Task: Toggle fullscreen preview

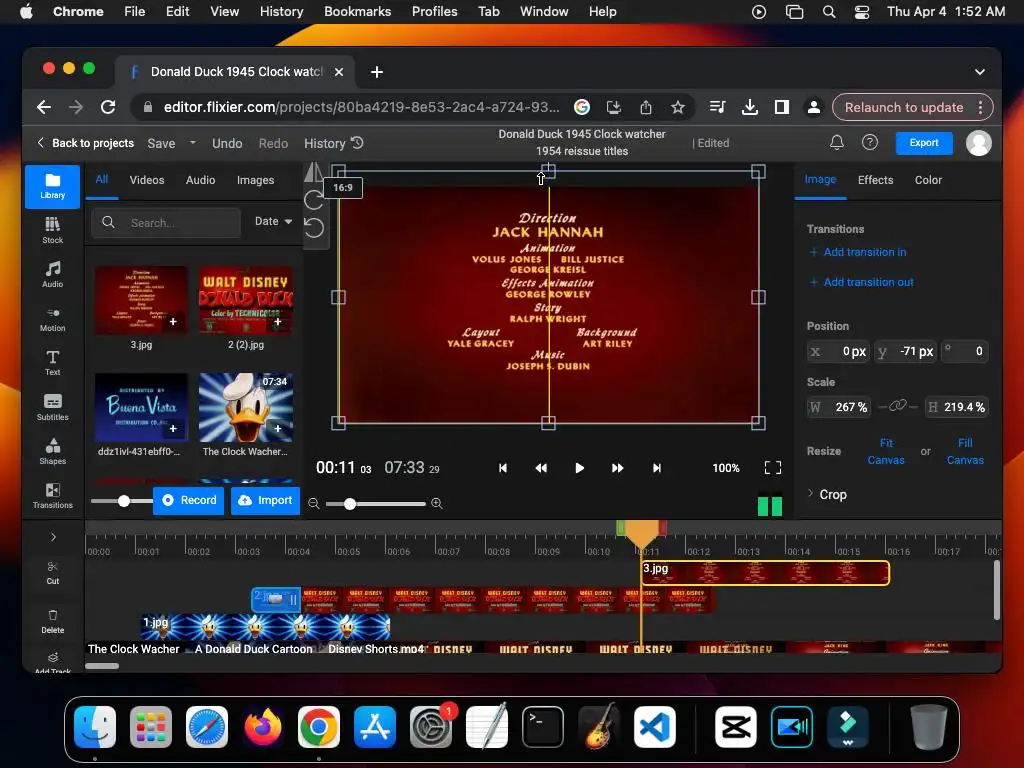Action: click(773, 468)
